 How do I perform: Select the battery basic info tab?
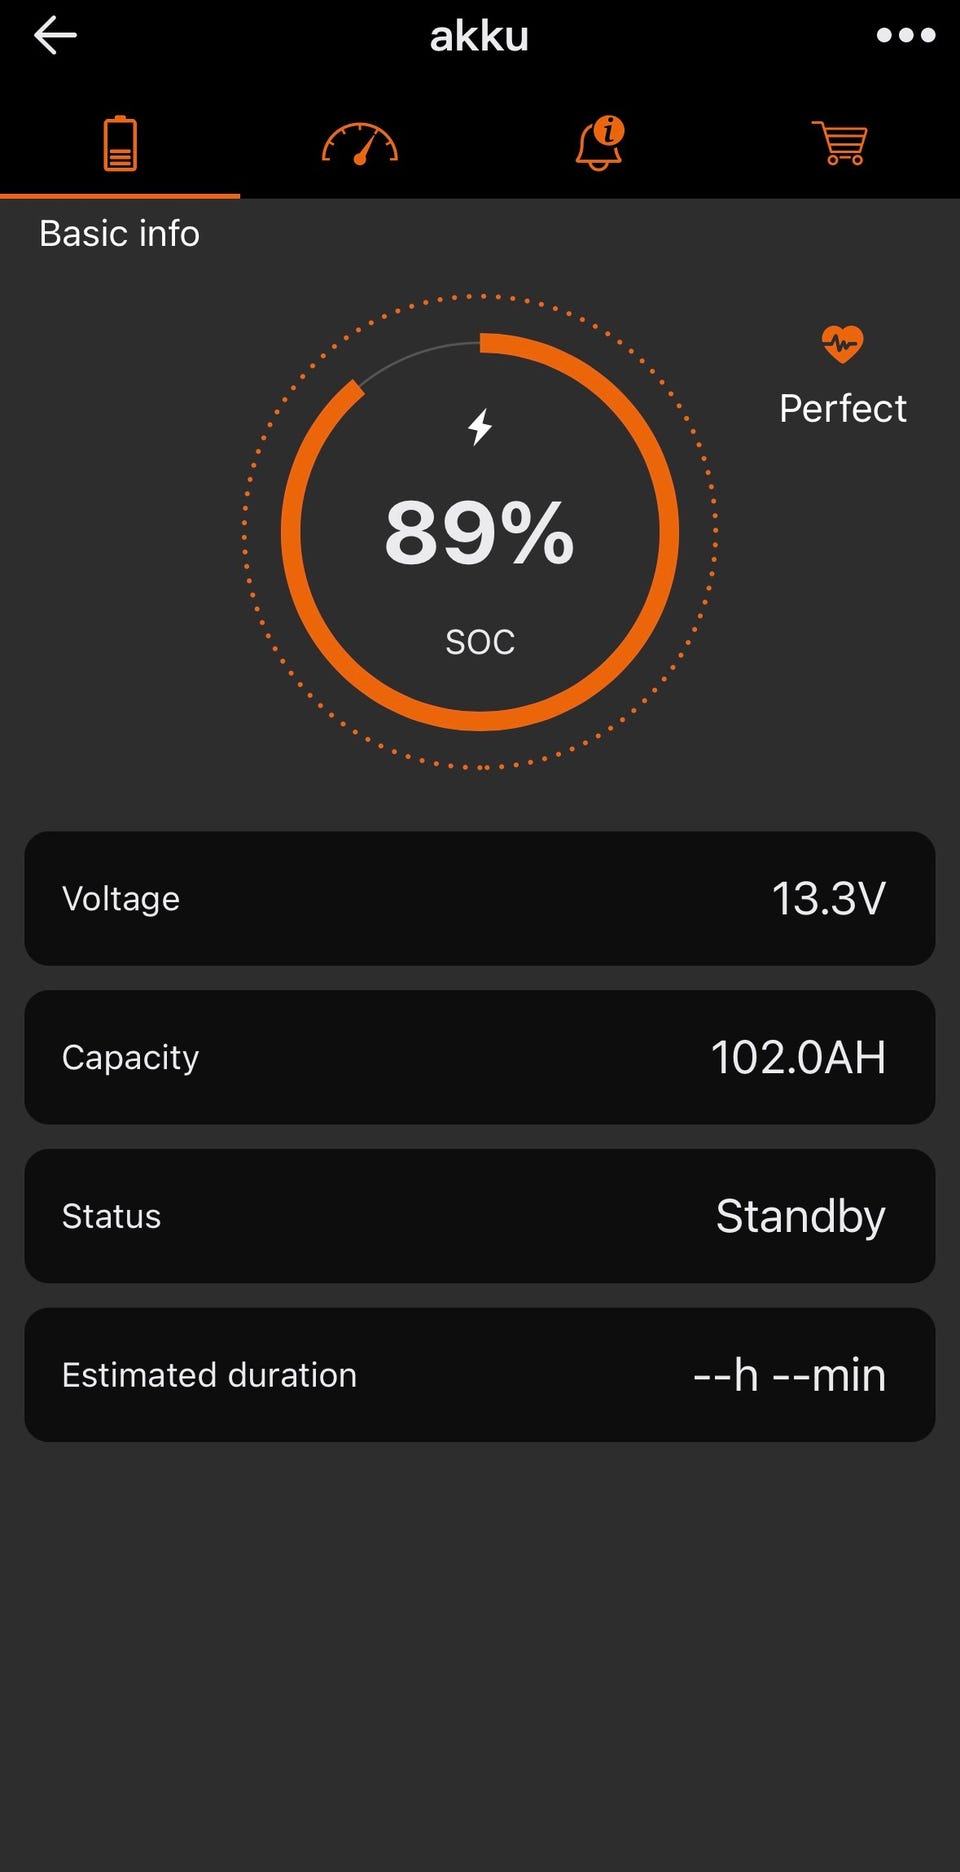tap(120, 144)
